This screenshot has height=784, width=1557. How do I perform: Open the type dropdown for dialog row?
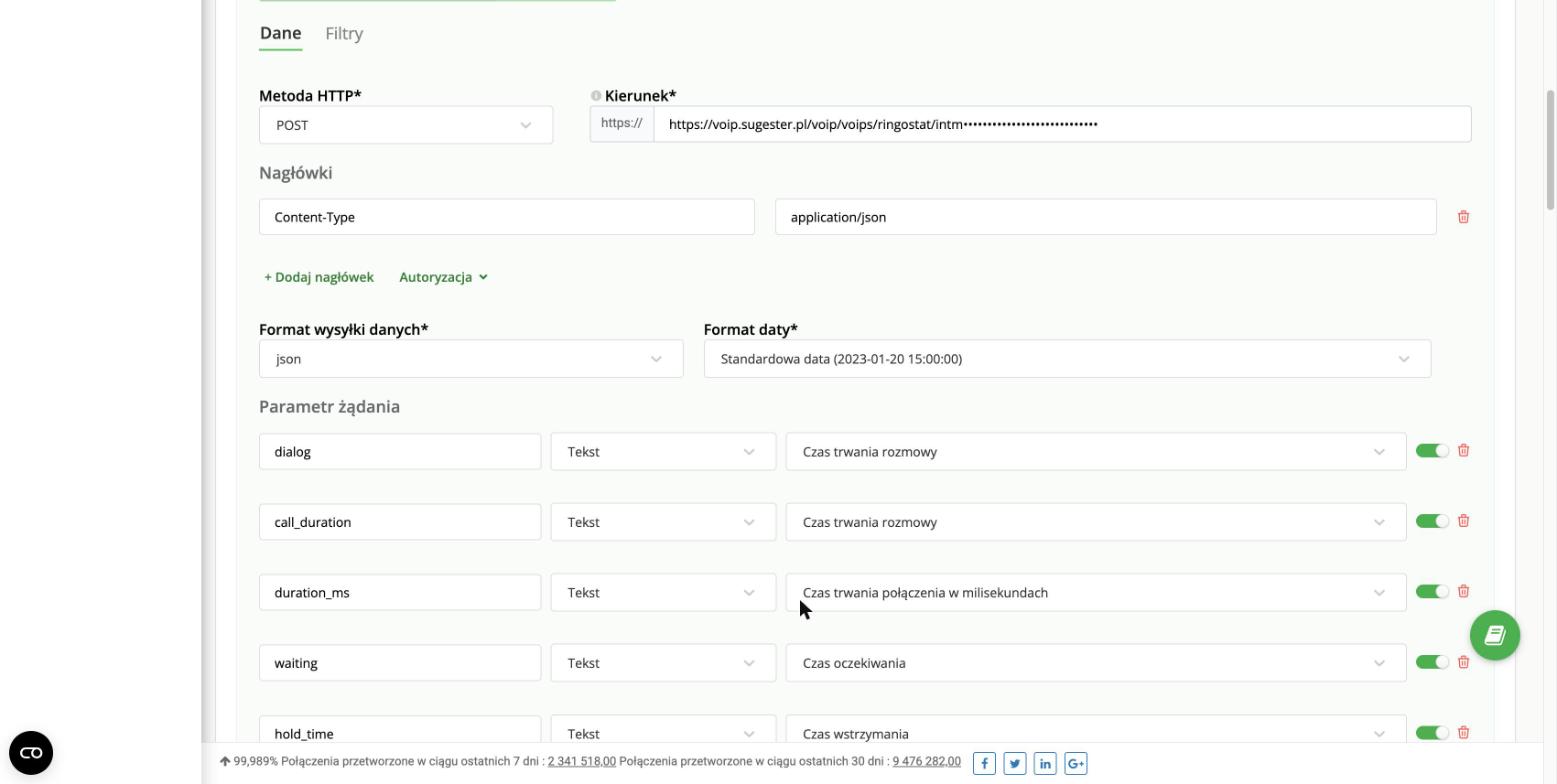(663, 452)
